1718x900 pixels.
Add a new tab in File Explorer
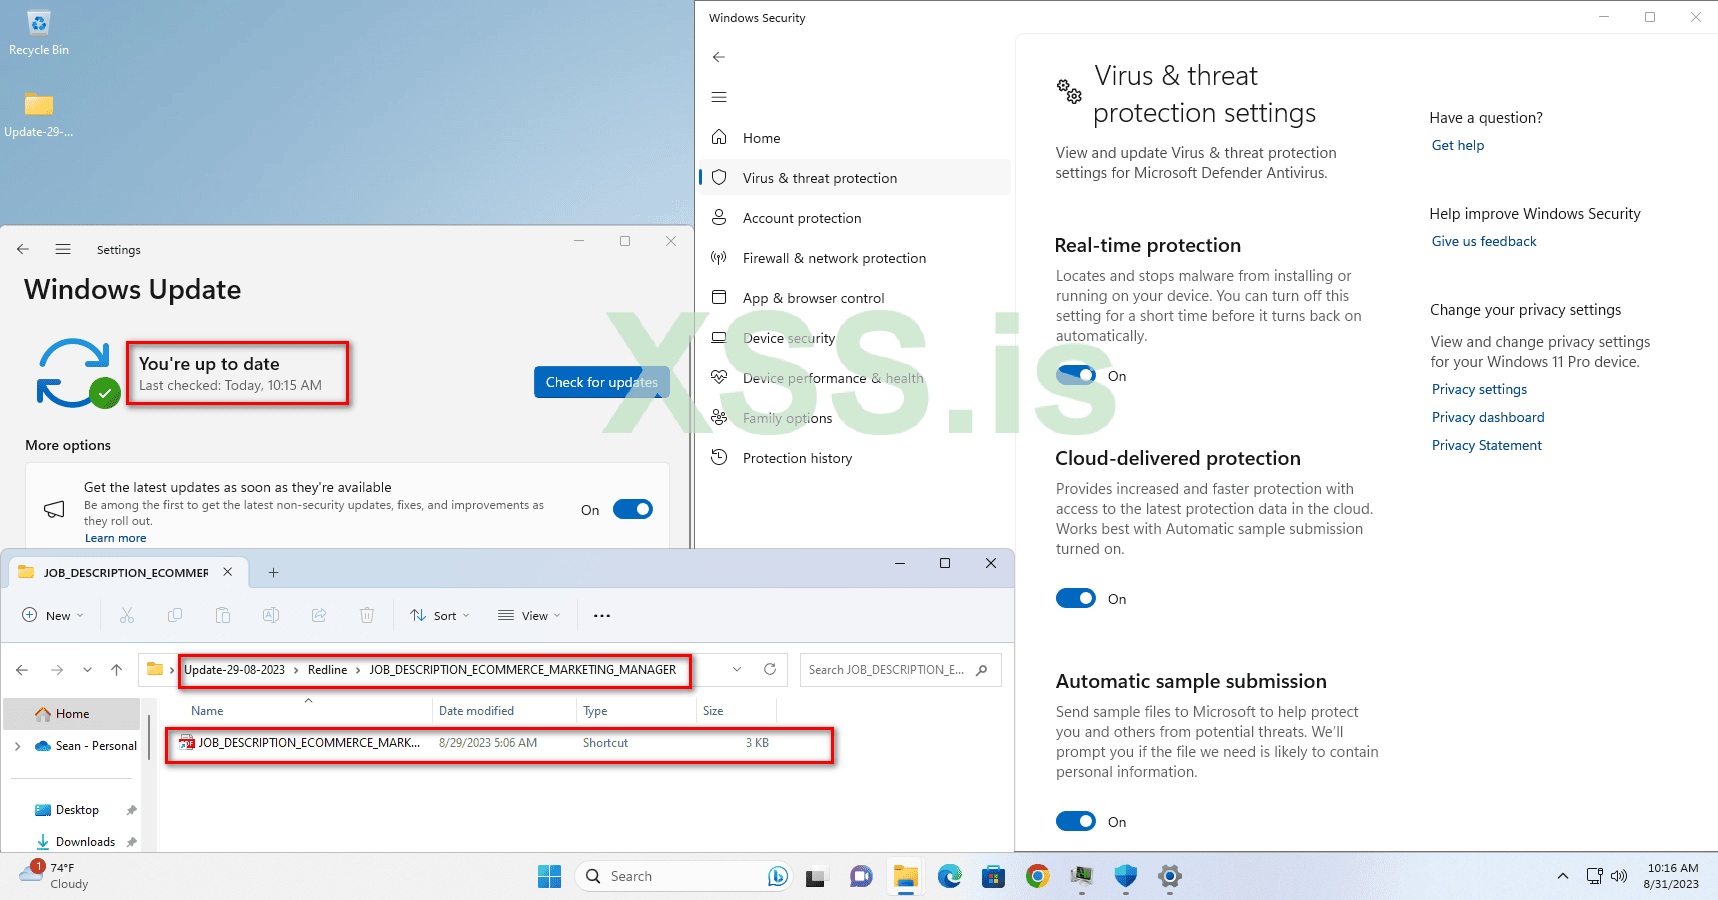click(273, 572)
